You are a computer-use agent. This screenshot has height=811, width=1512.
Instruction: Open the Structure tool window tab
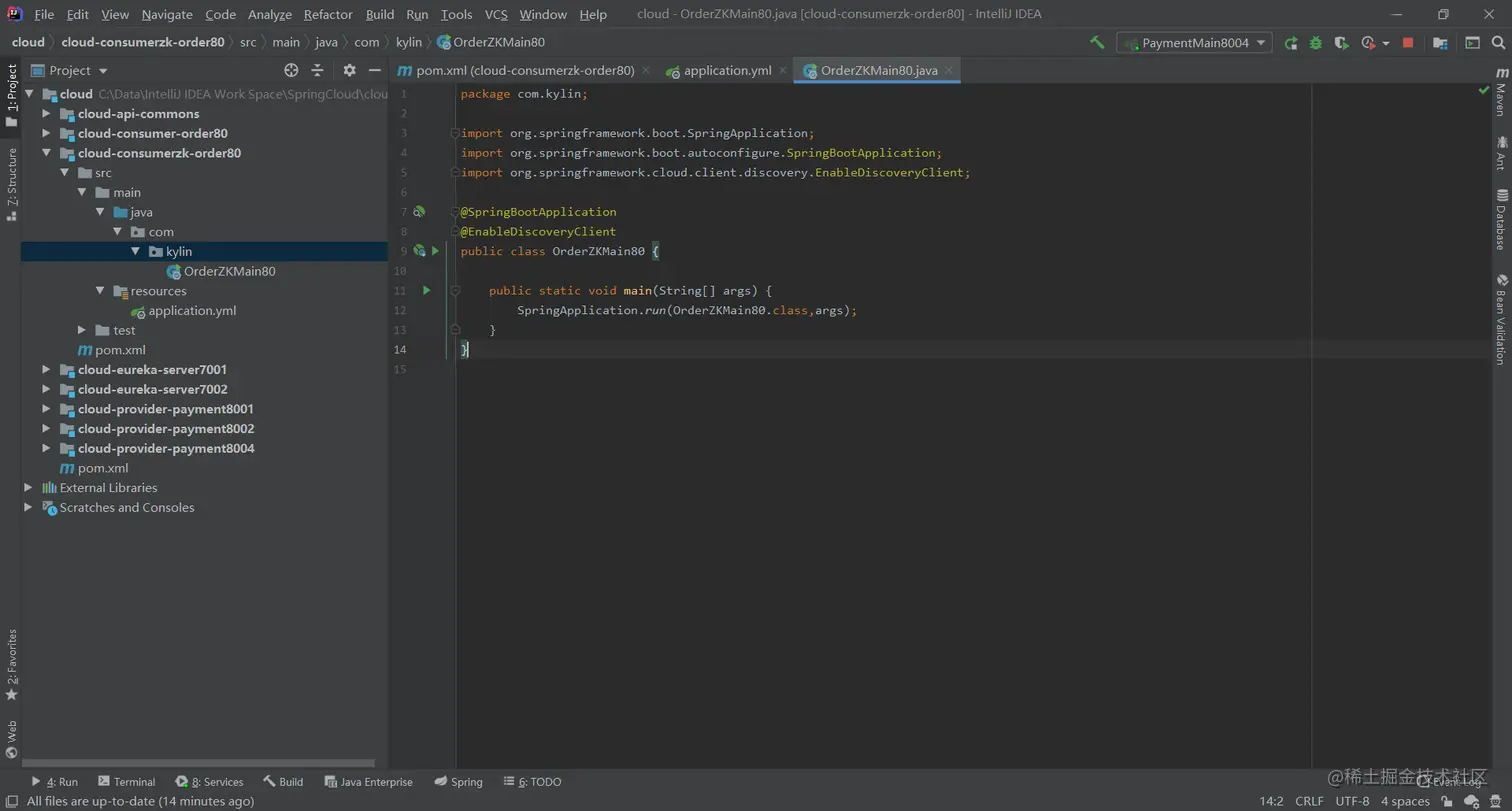click(11, 184)
